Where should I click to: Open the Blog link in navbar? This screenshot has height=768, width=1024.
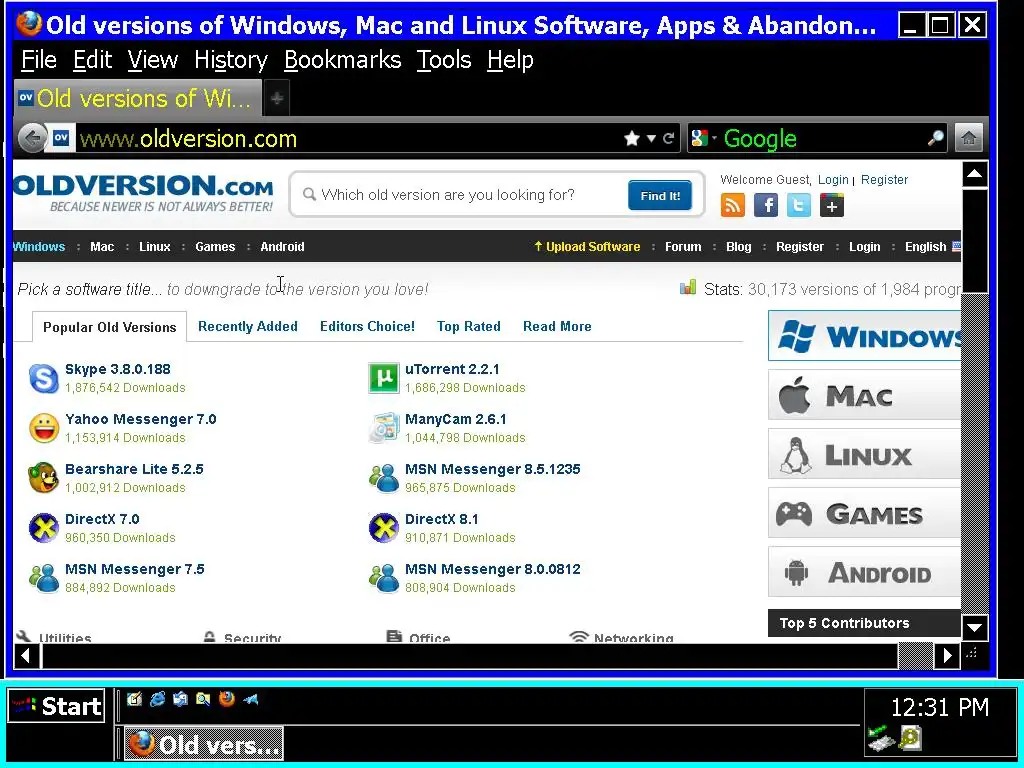tap(739, 247)
